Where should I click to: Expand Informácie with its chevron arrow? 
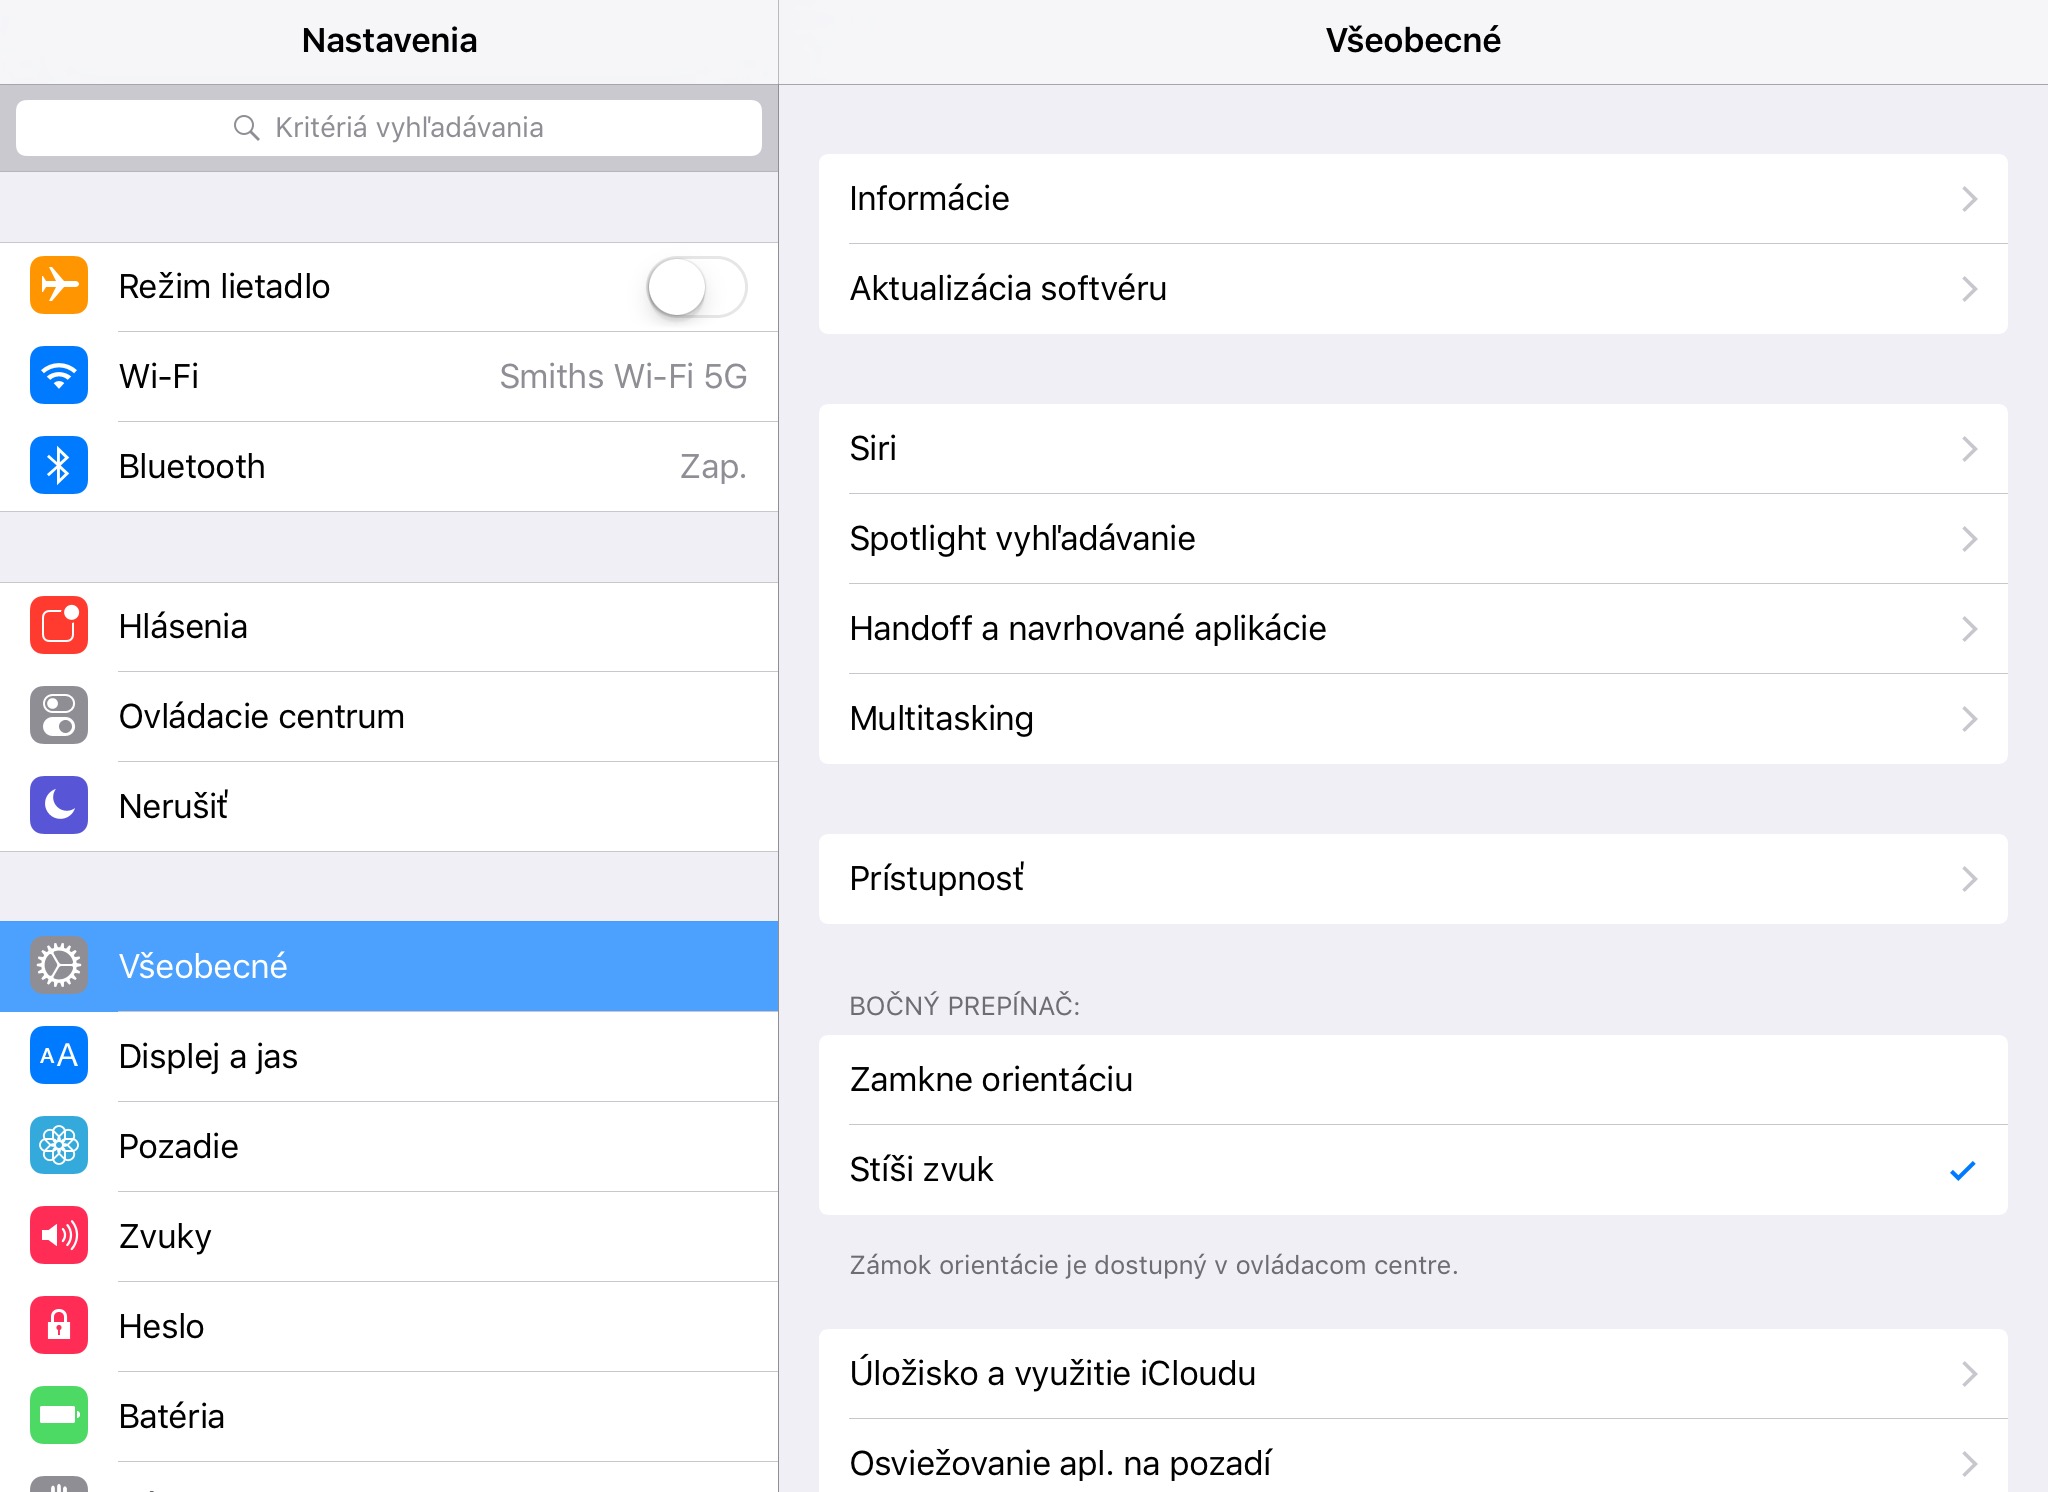(1969, 199)
